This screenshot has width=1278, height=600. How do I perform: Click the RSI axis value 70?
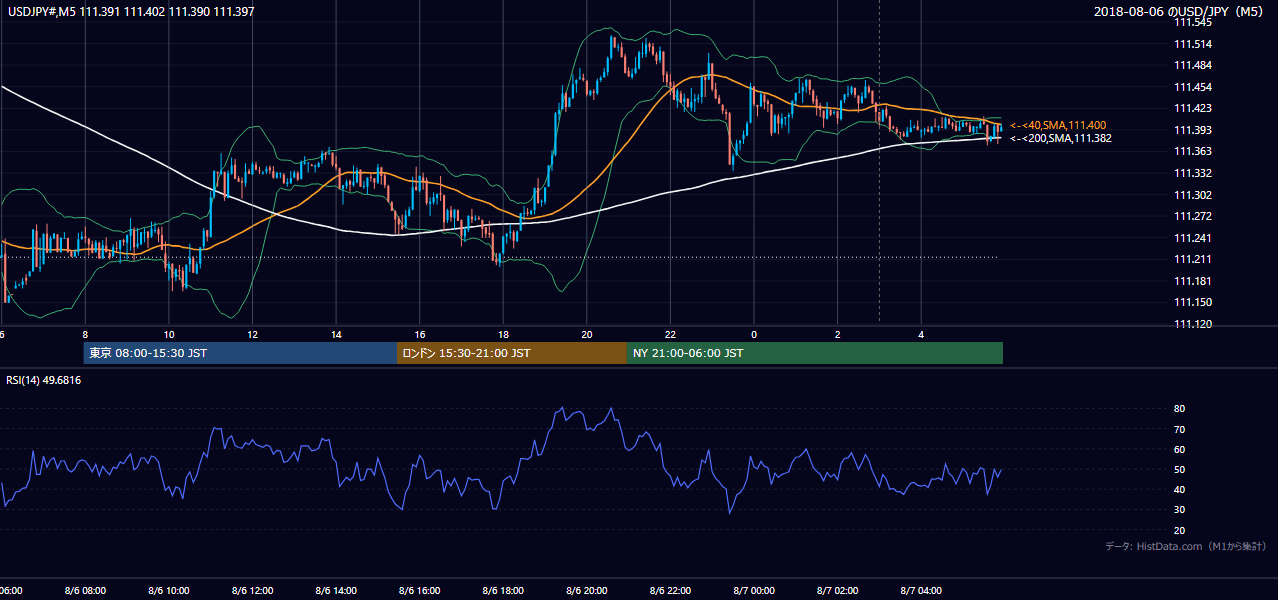coord(1180,429)
